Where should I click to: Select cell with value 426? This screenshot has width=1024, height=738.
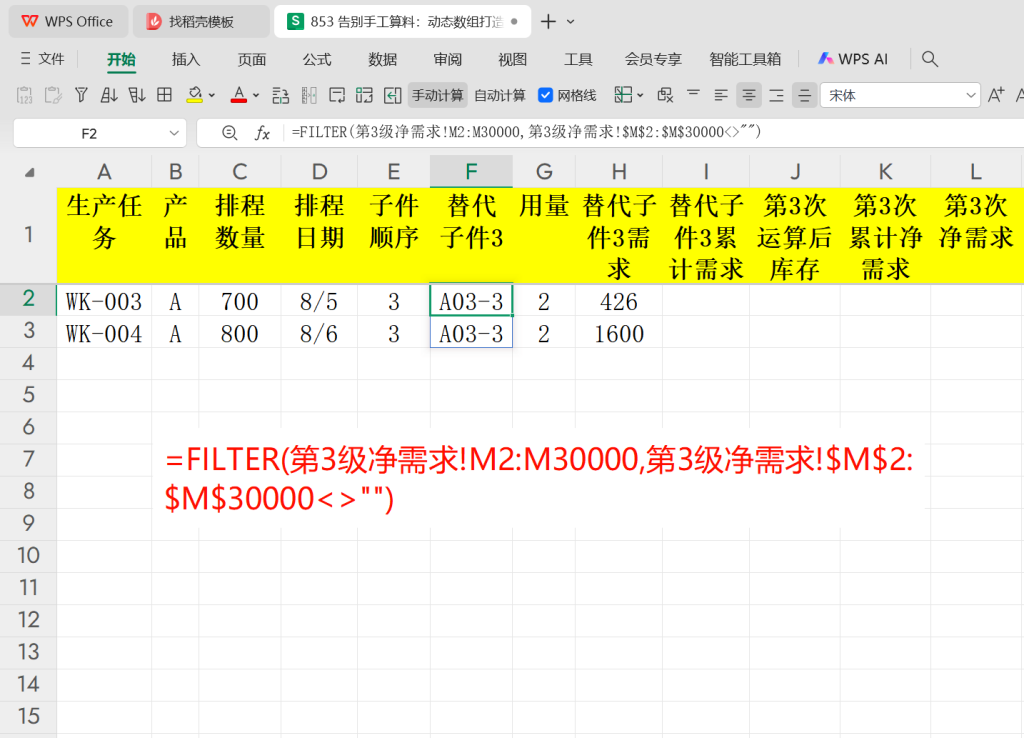618,300
